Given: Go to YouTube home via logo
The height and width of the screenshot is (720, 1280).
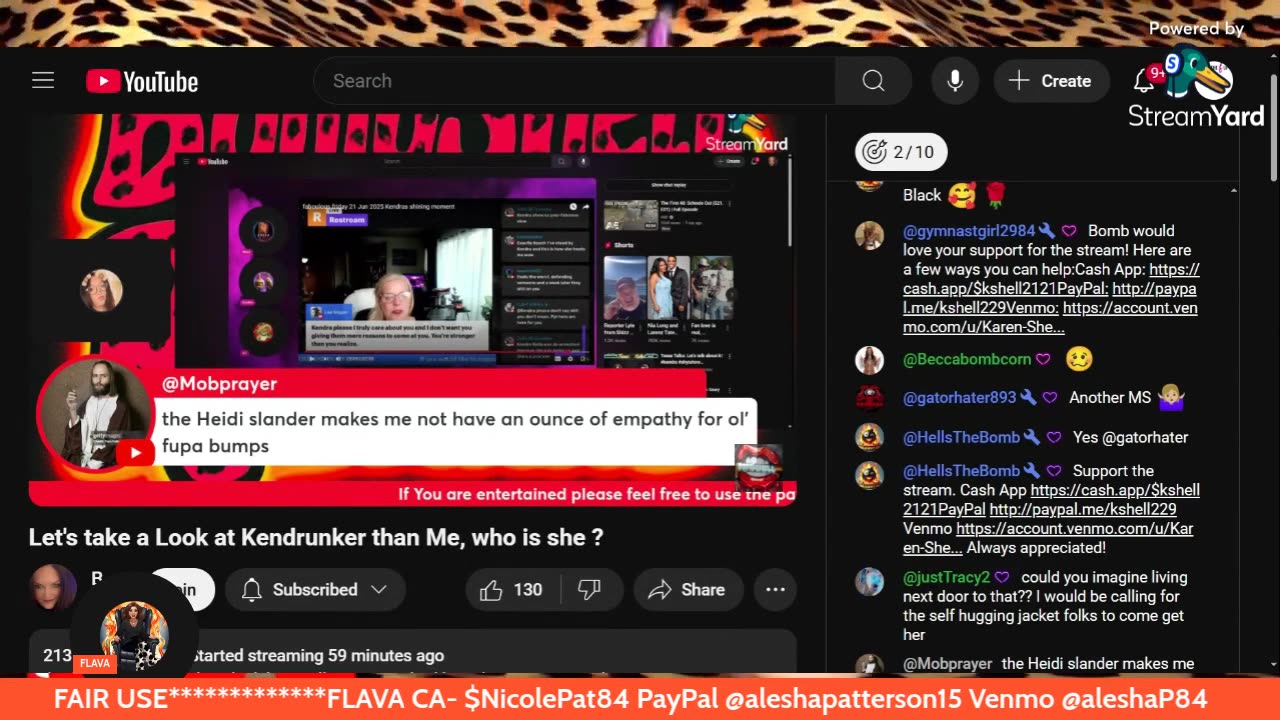Looking at the screenshot, I should coord(142,81).
